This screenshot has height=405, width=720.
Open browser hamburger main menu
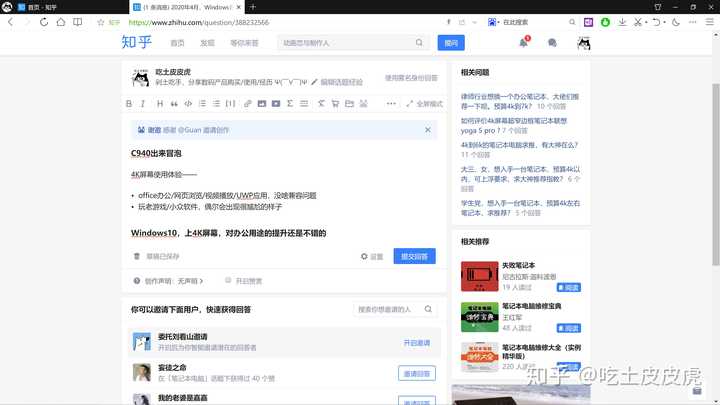[709, 22]
